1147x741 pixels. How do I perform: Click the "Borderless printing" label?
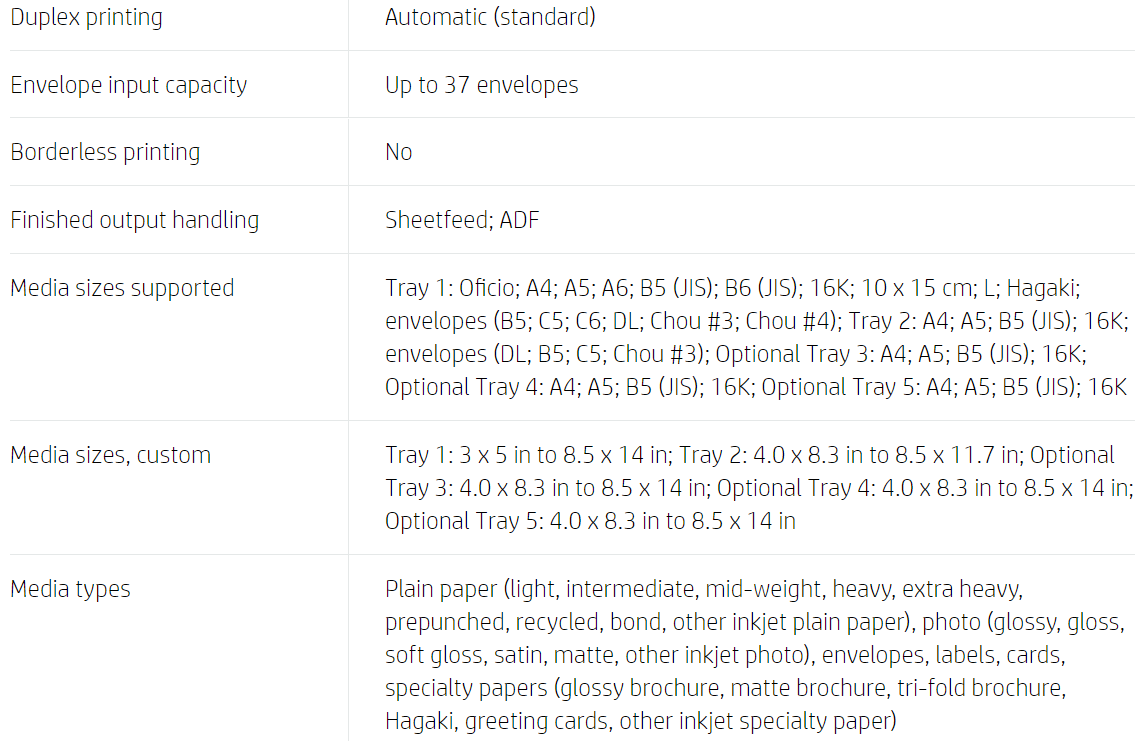coord(105,152)
